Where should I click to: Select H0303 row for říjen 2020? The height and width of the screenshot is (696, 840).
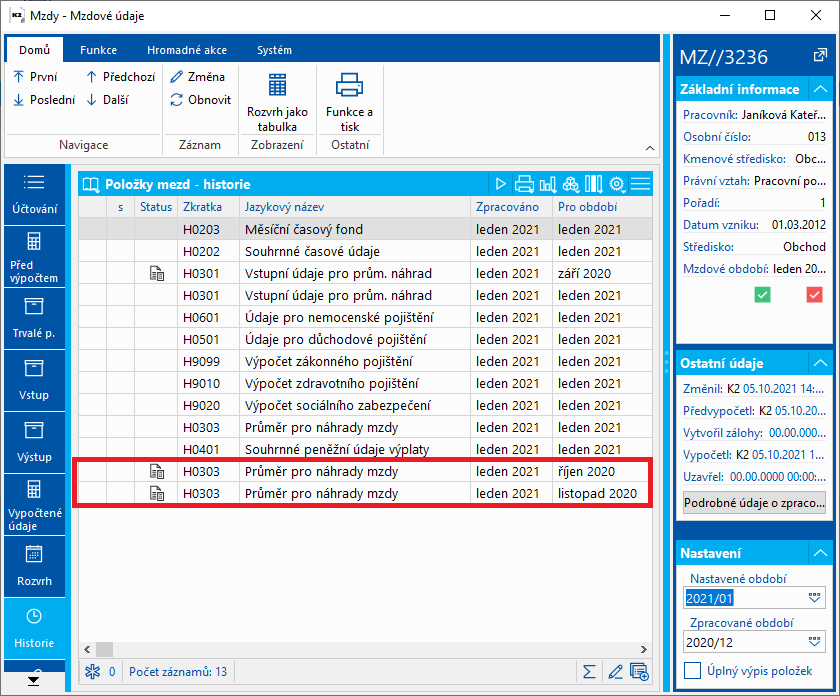[x=365, y=472]
